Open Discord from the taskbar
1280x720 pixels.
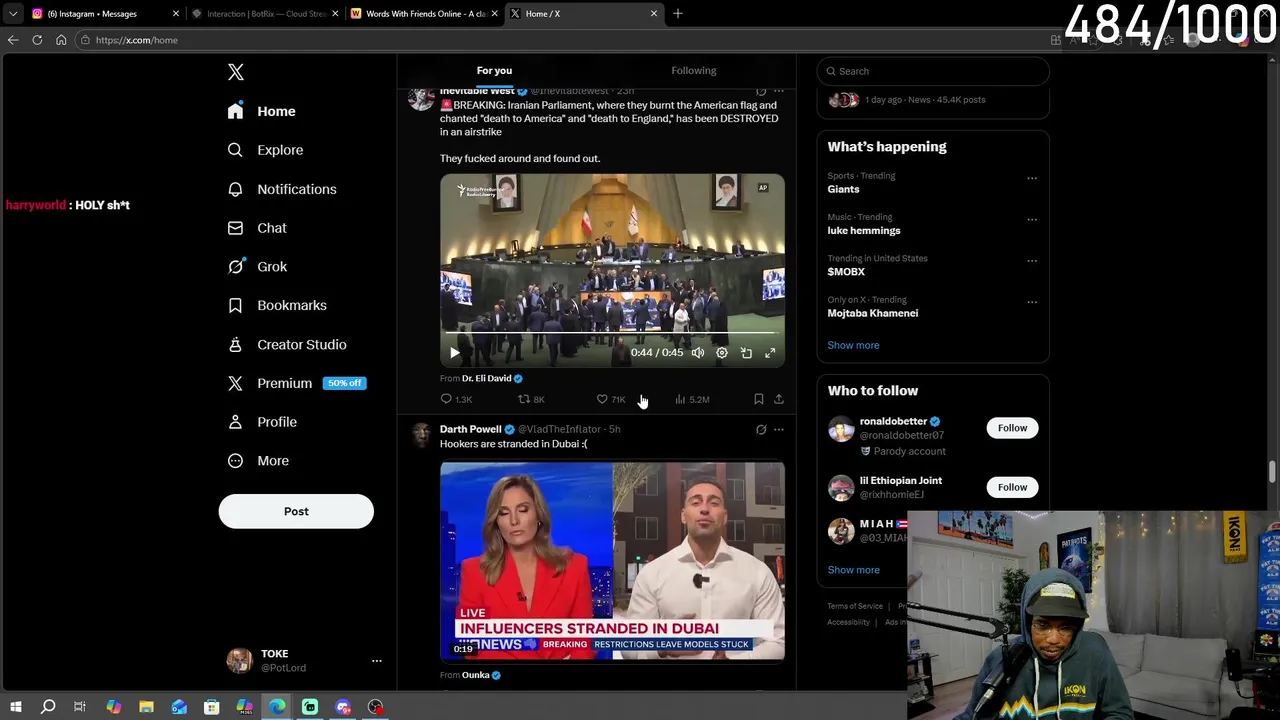coord(343,707)
